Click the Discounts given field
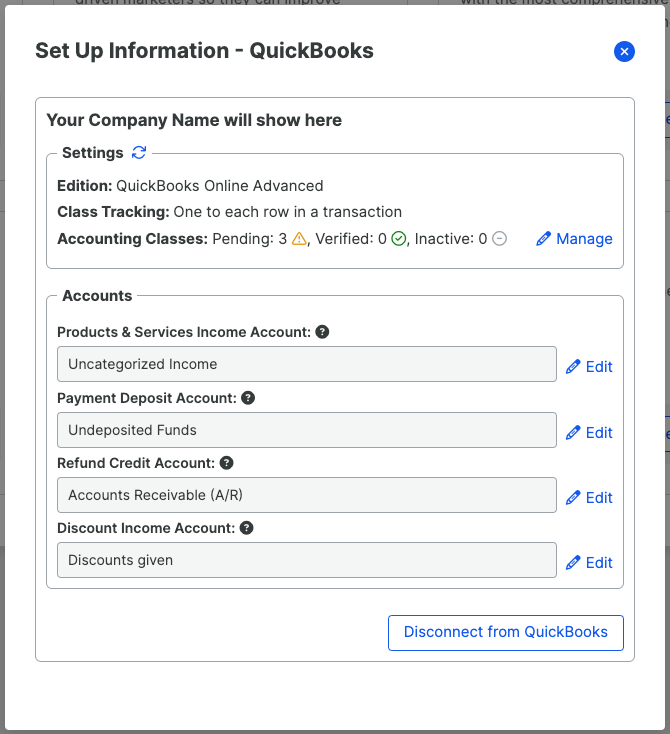Image resolution: width=670 pixels, height=734 pixels. click(307, 560)
